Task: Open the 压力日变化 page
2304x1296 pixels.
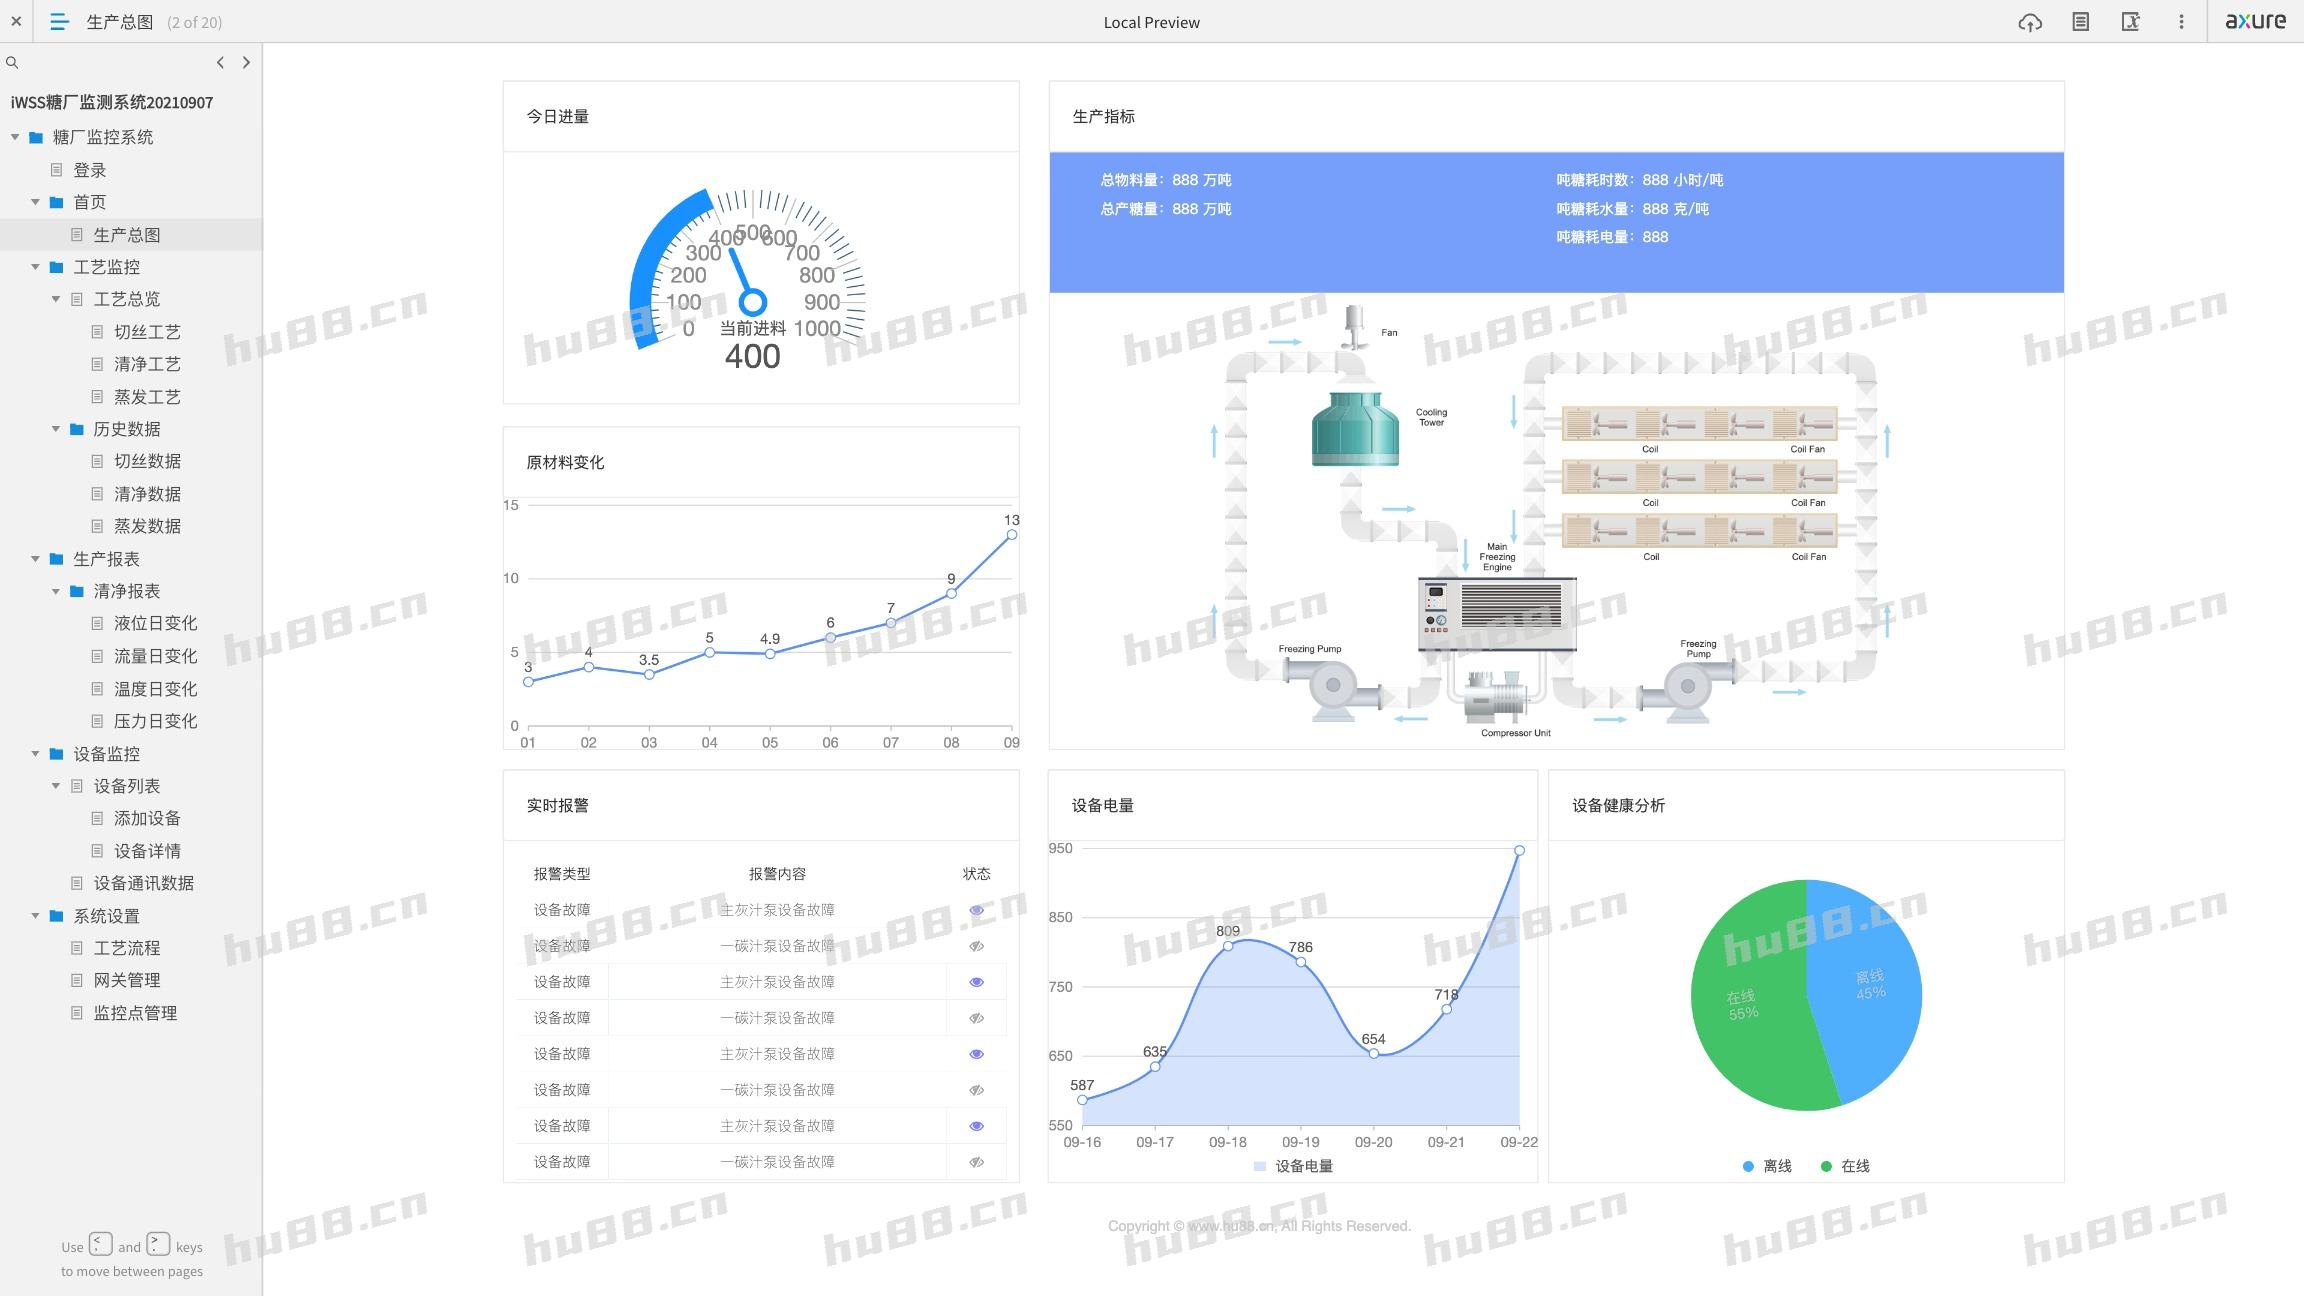Action: tap(155, 721)
